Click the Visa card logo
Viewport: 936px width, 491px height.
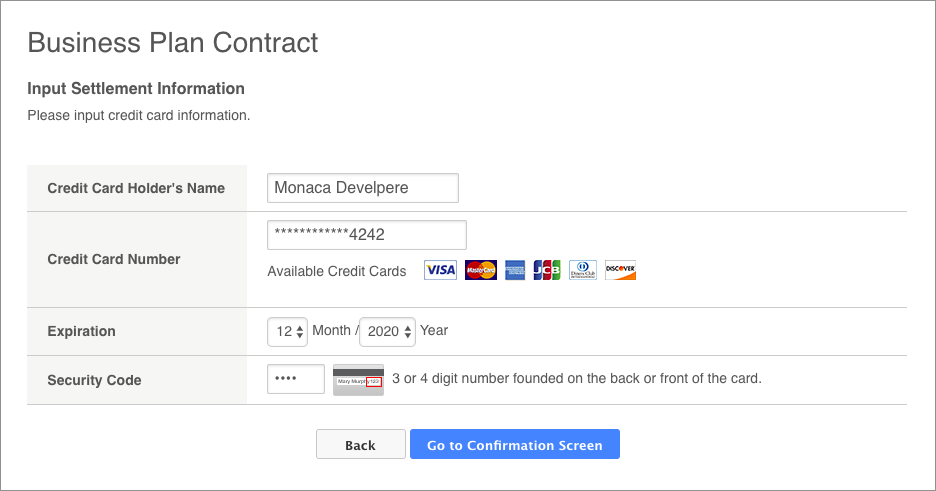click(441, 270)
